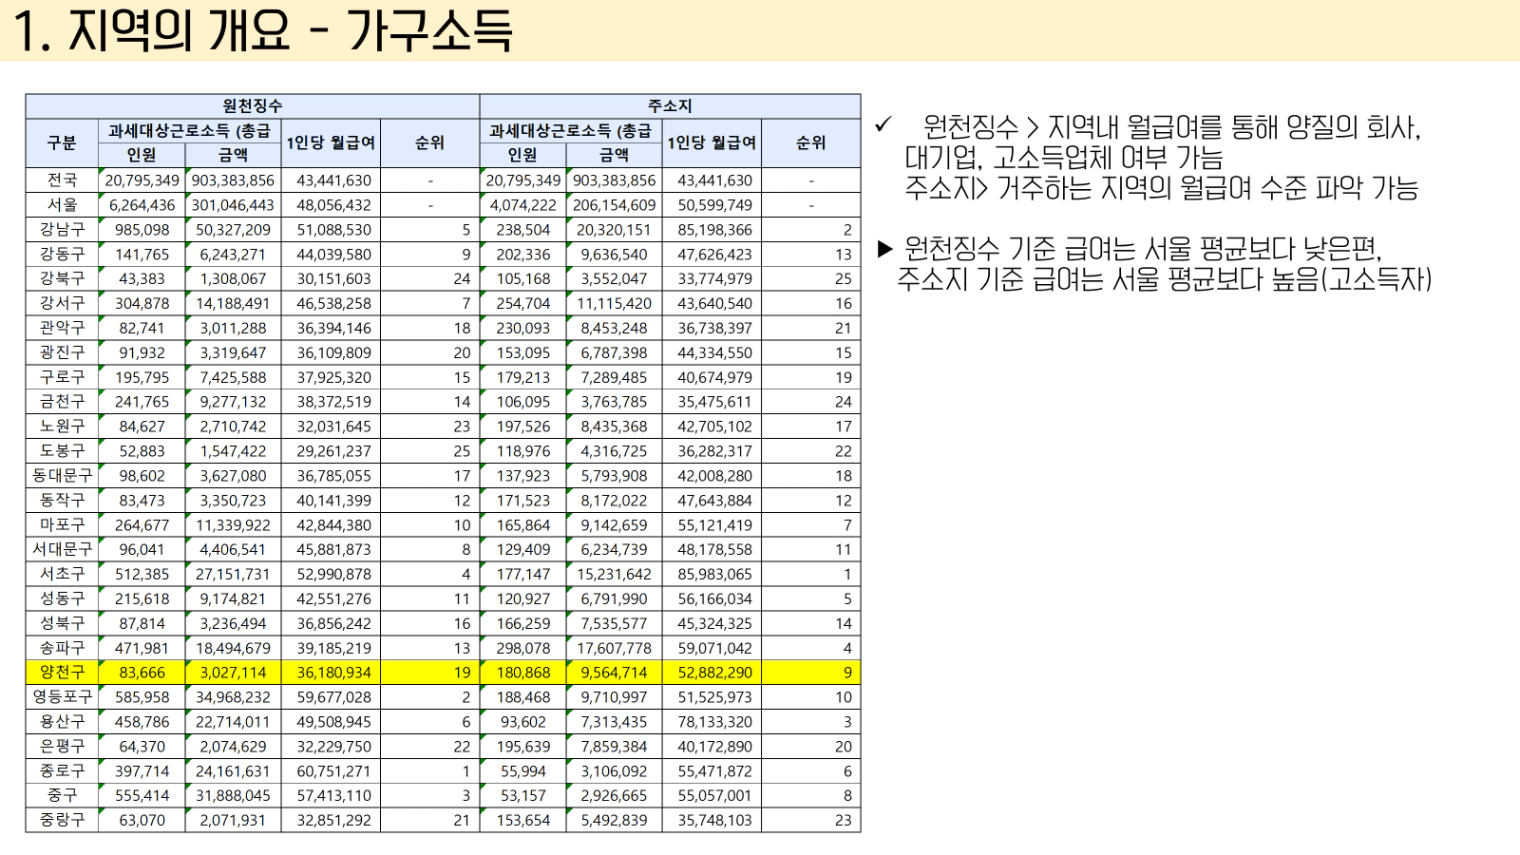Select the 전국 row label cell
Image resolution: width=1520 pixels, height=855 pixels.
click(x=62, y=180)
